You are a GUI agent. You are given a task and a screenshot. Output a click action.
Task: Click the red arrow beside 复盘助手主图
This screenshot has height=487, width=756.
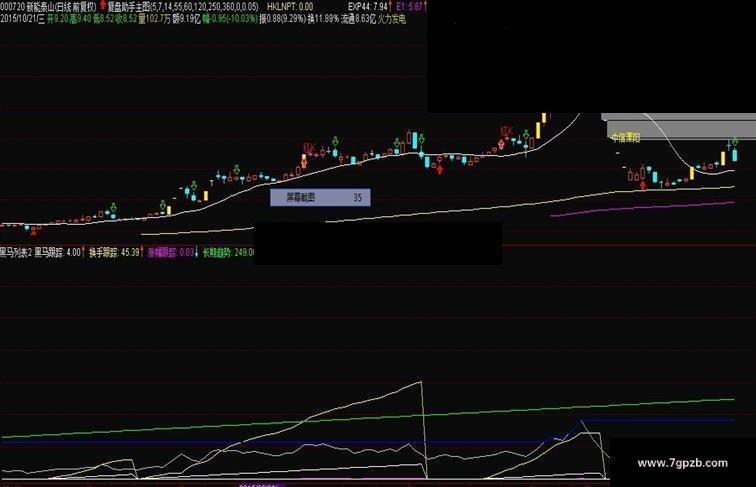tap(103, 6)
